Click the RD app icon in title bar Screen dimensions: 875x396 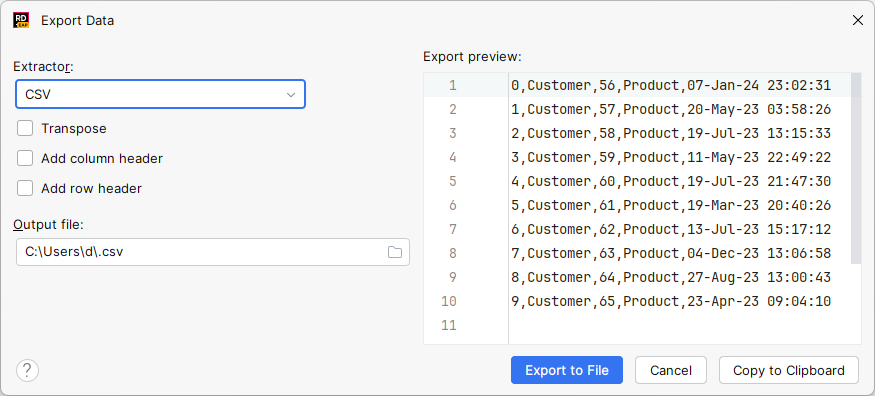pyautogui.click(x=21, y=21)
